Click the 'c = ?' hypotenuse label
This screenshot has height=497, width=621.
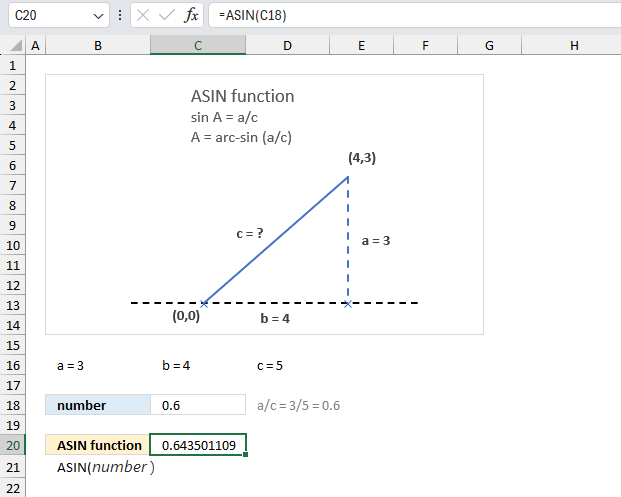coord(250,234)
